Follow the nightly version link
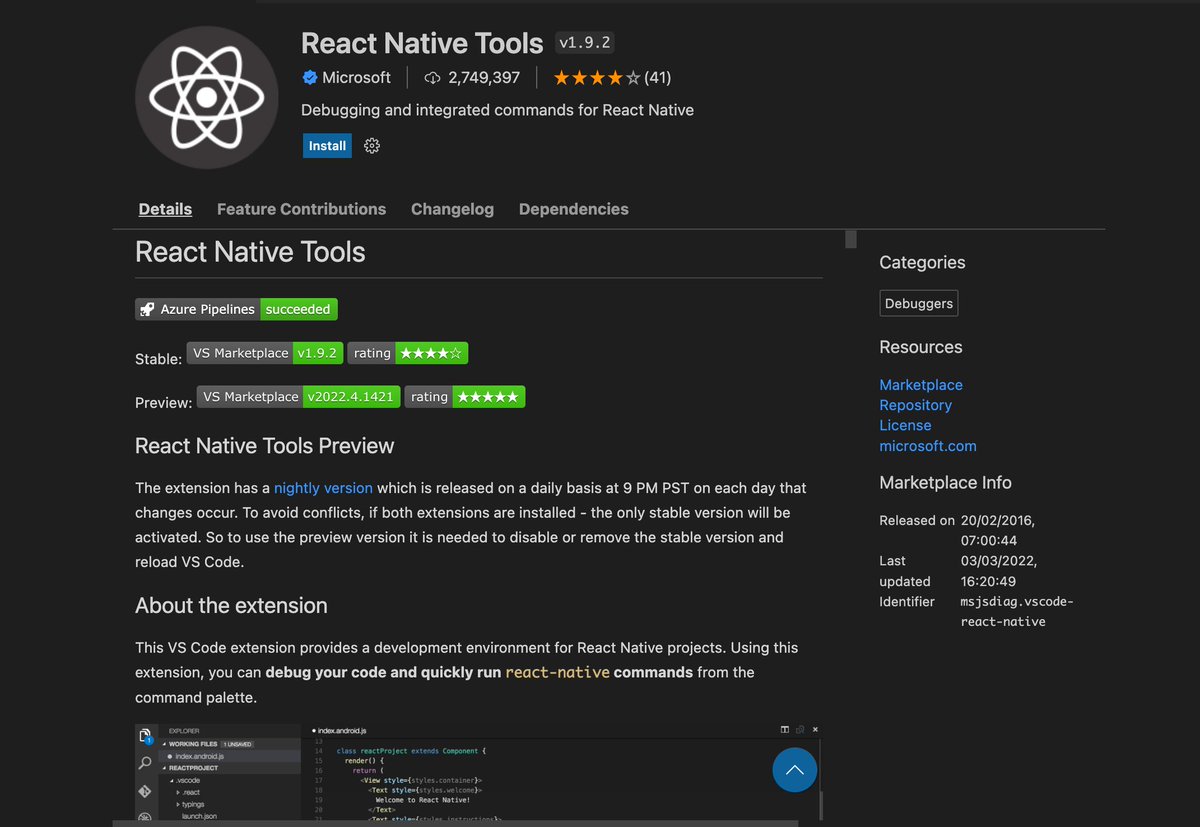This screenshot has width=1200, height=827. (323, 488)
